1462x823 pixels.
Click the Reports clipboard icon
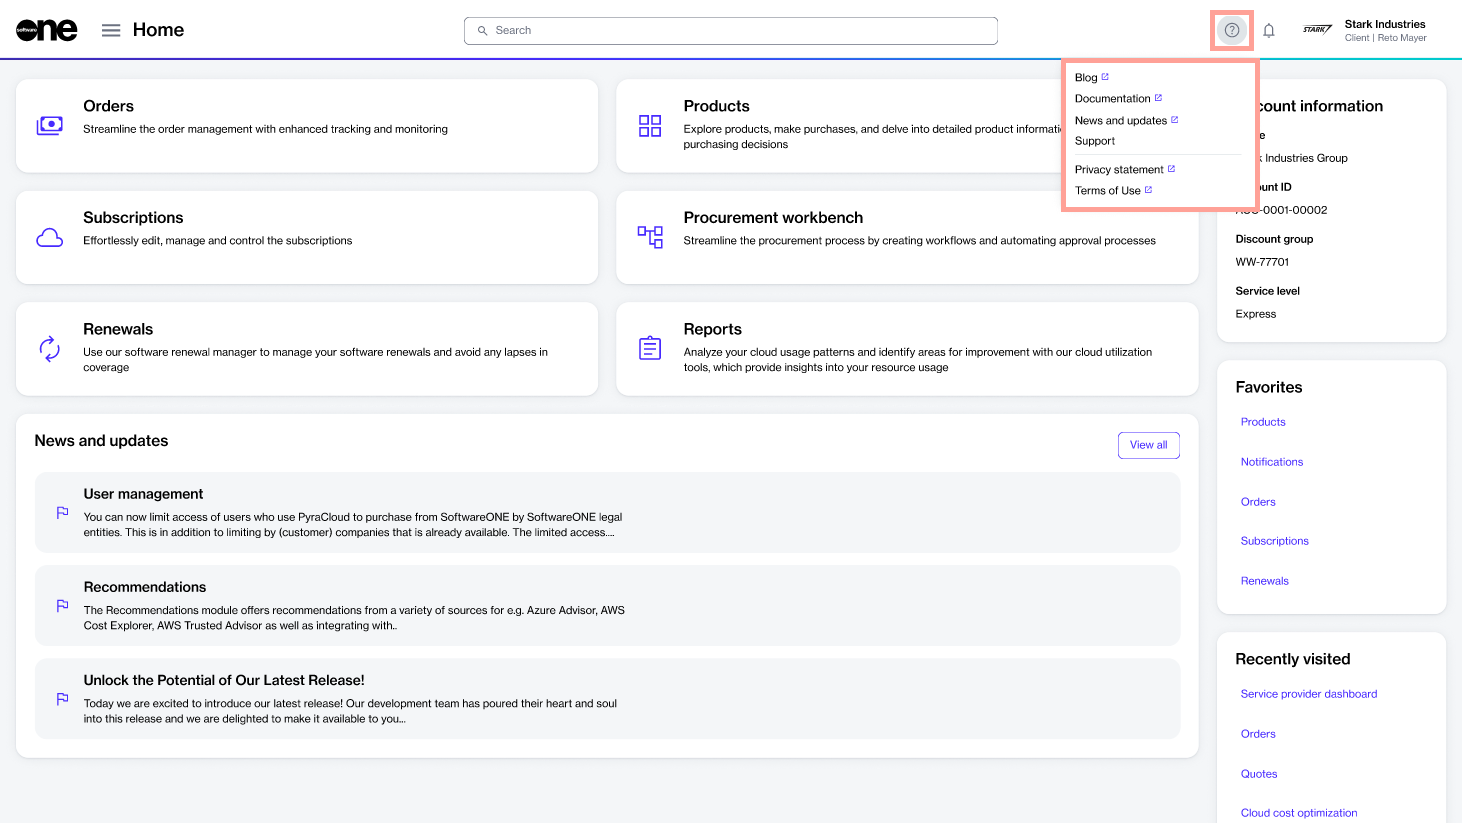650,348
